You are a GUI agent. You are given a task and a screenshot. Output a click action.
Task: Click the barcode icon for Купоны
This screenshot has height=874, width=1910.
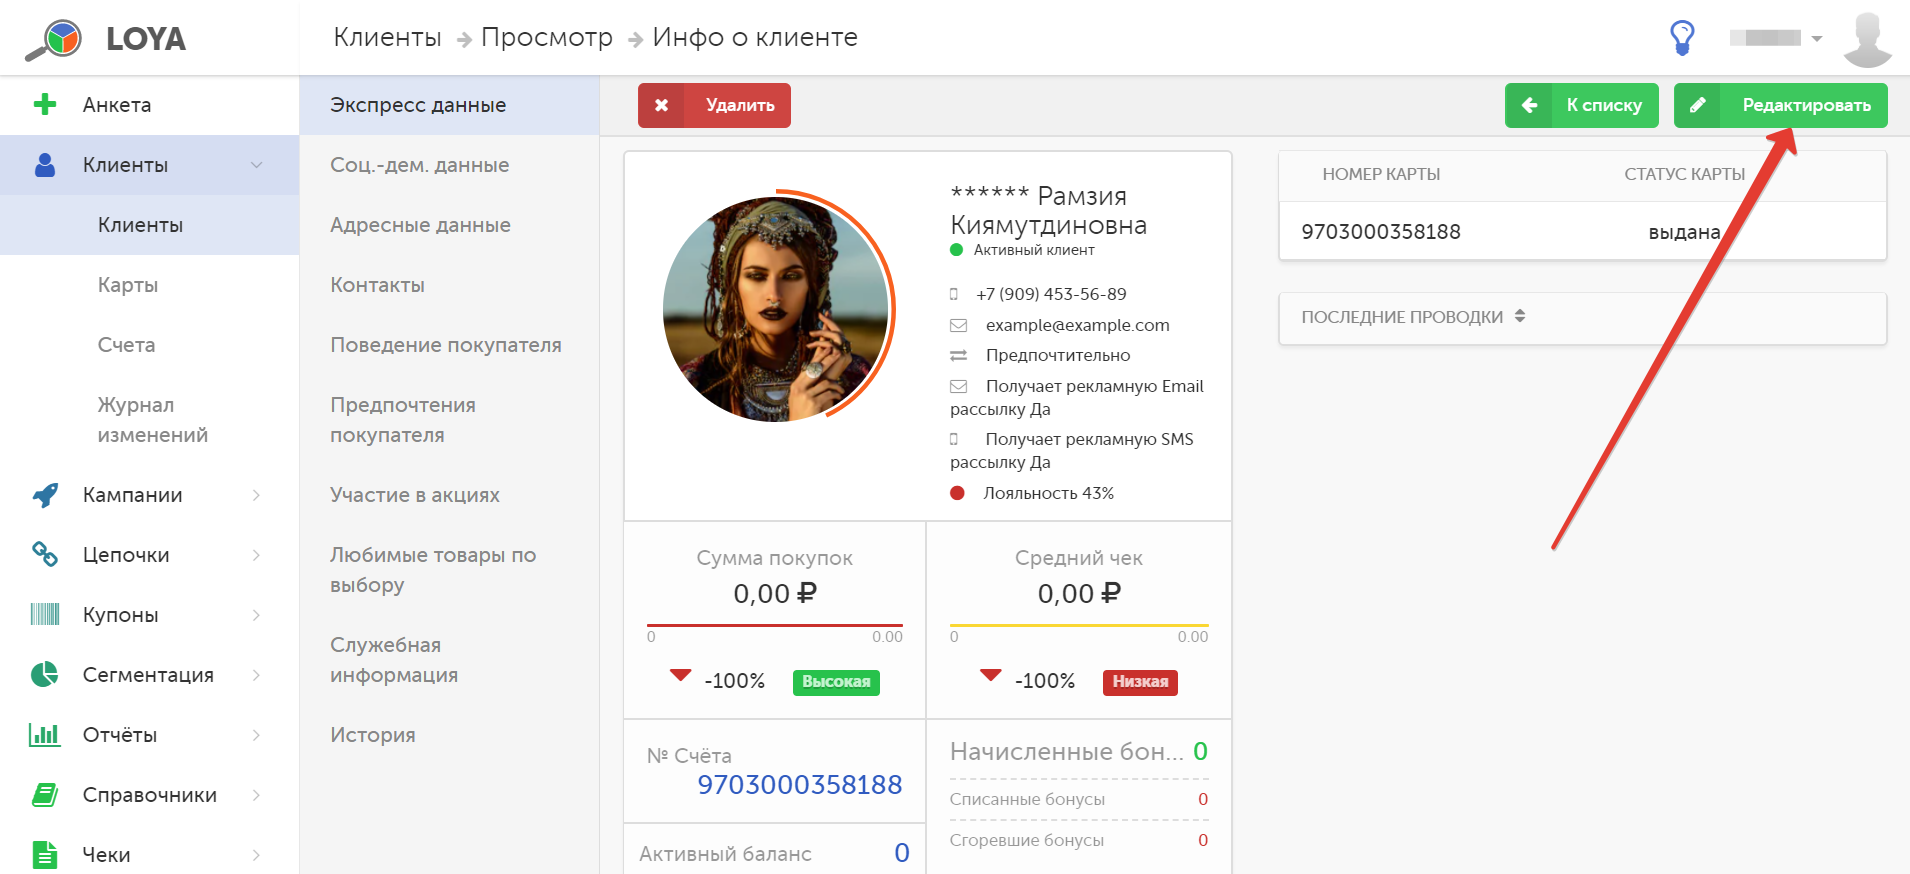(45, 614)
